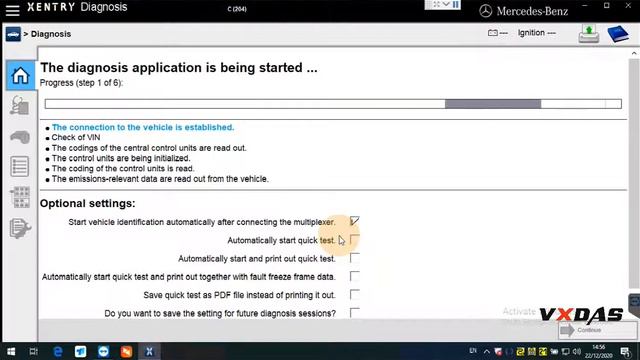Viewport: 640px width, 360px height.
Task: Open the document-with-wrench icon in sidebar
Action: click(20, 228)
